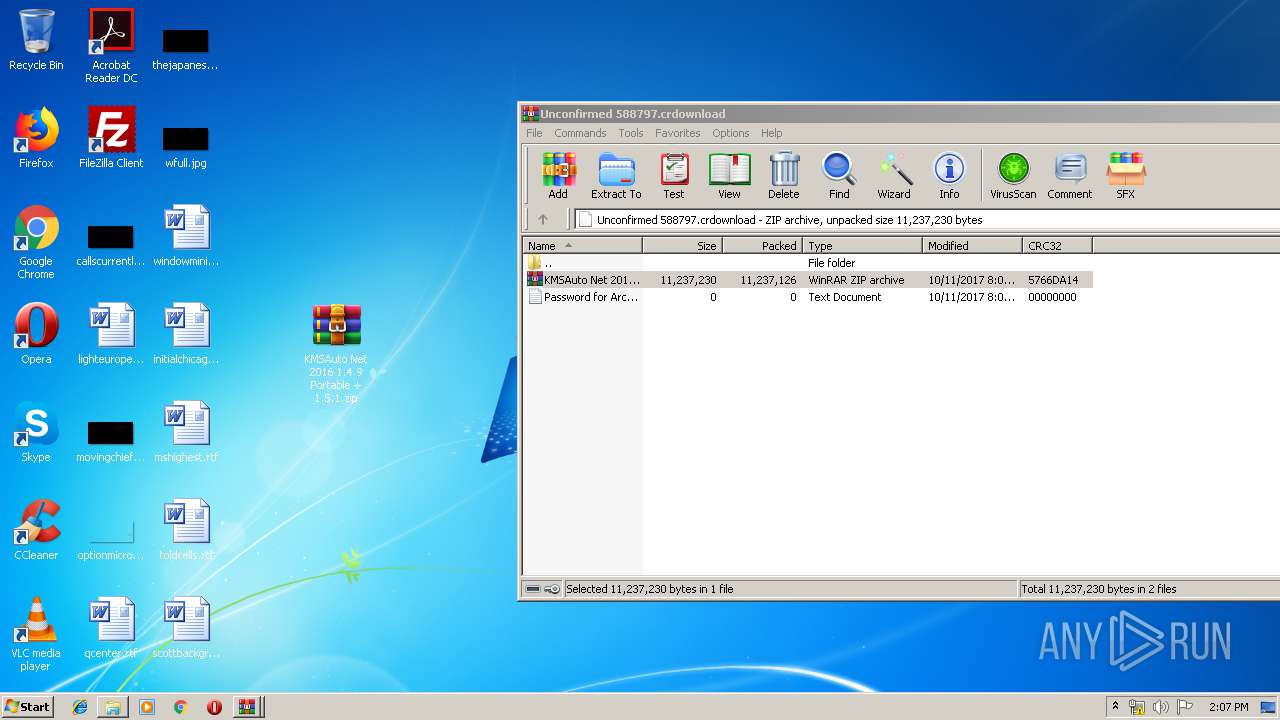This screenshot has height=720, width=1280.
Task: Open Chrome from the taskbar
Action: coord(180,707)
